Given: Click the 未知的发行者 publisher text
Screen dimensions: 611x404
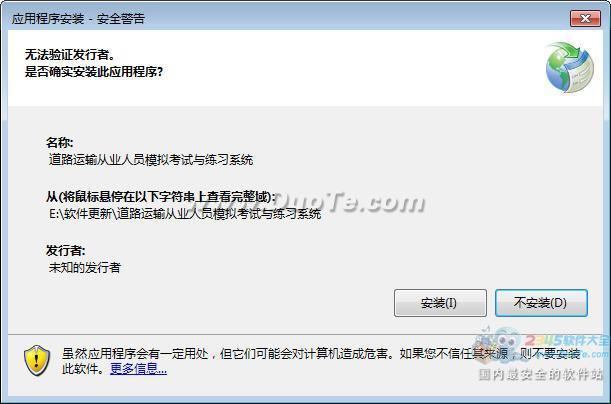Looking at the screenshot, I should click(85, 267).
